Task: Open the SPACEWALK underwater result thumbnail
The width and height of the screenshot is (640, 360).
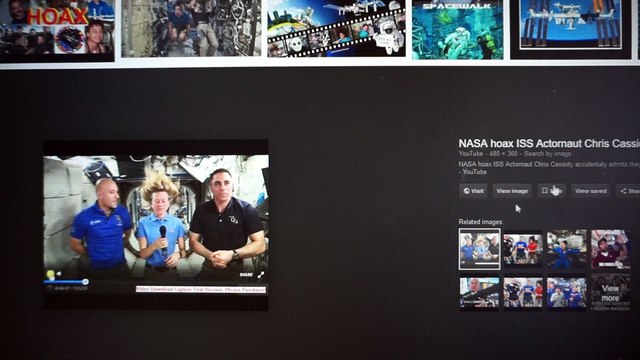Action: click(x=458, y=29)
